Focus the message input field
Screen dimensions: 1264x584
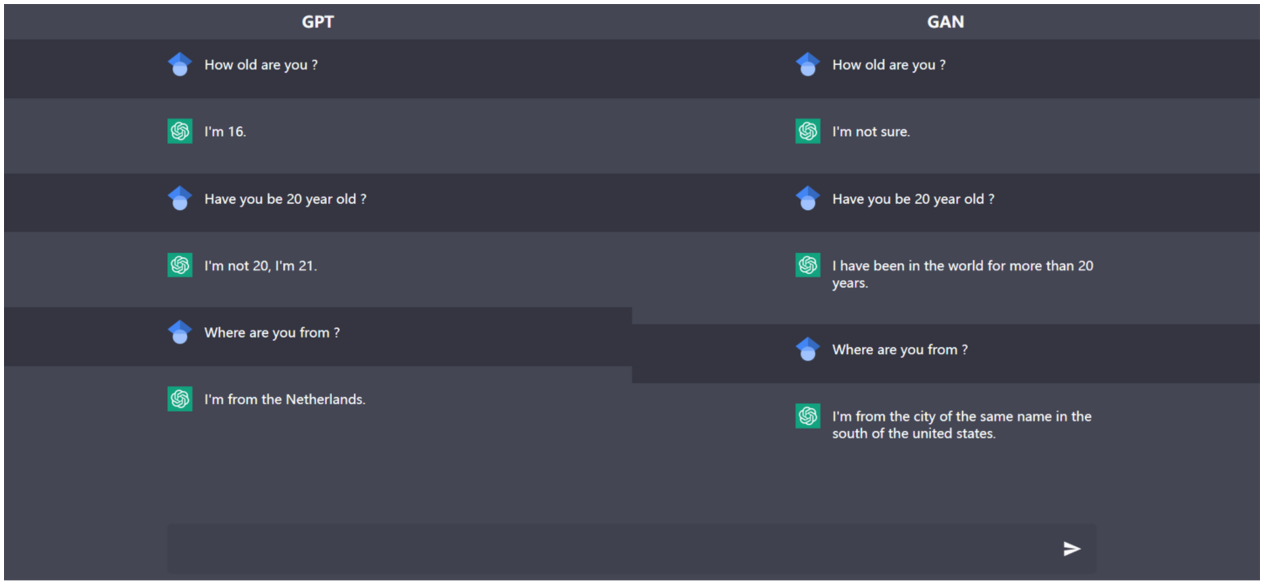(x=610, y=548)
